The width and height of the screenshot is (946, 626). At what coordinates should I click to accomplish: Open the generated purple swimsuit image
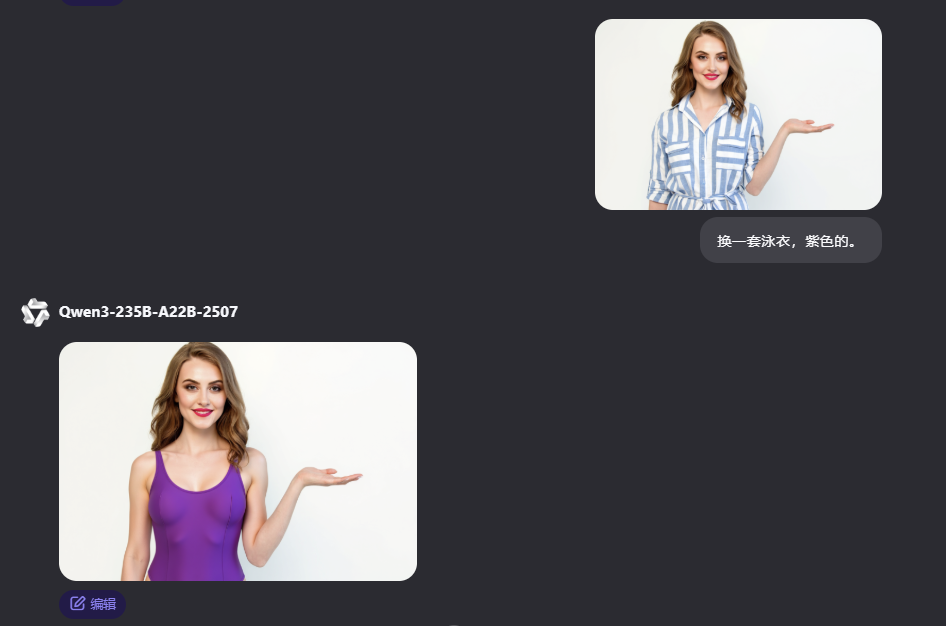tap(238, 461)
